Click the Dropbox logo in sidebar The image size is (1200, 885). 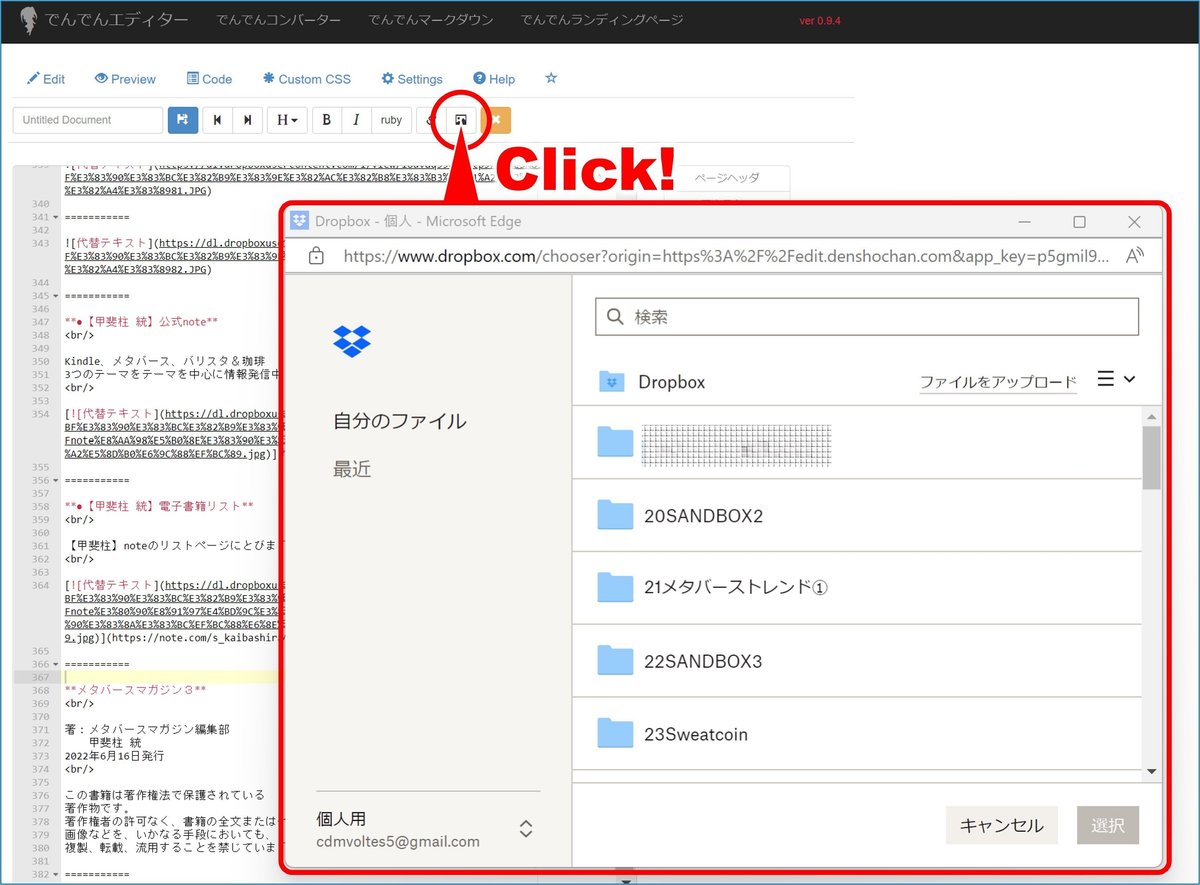point(352,341)
